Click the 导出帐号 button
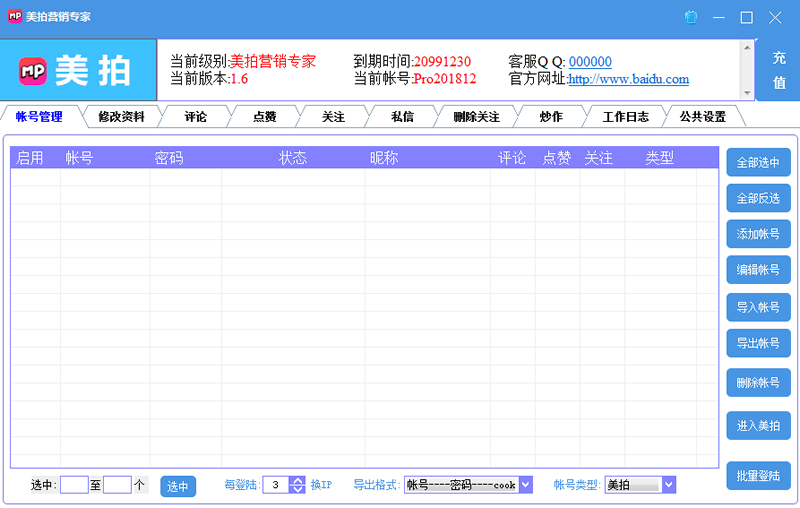The width and height of the screenshot is (800, 508). coord(758,343)
